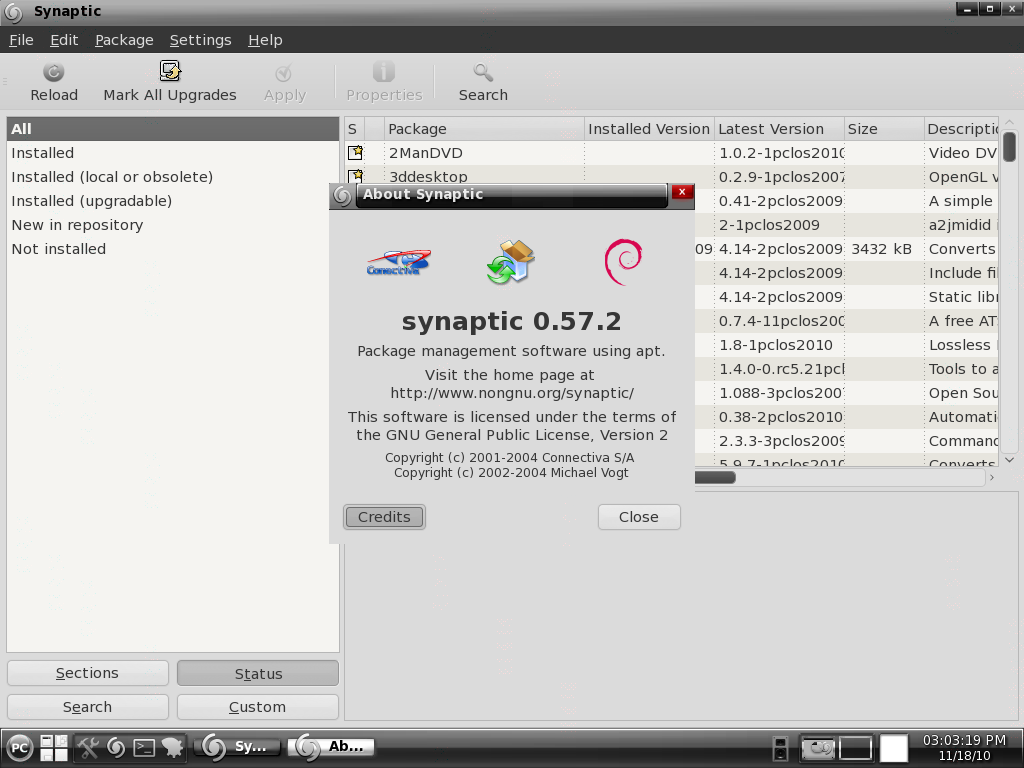Toggle the status marker beside 3ddesktop
Screen dimensions: 1024x768
pos(355,176)
